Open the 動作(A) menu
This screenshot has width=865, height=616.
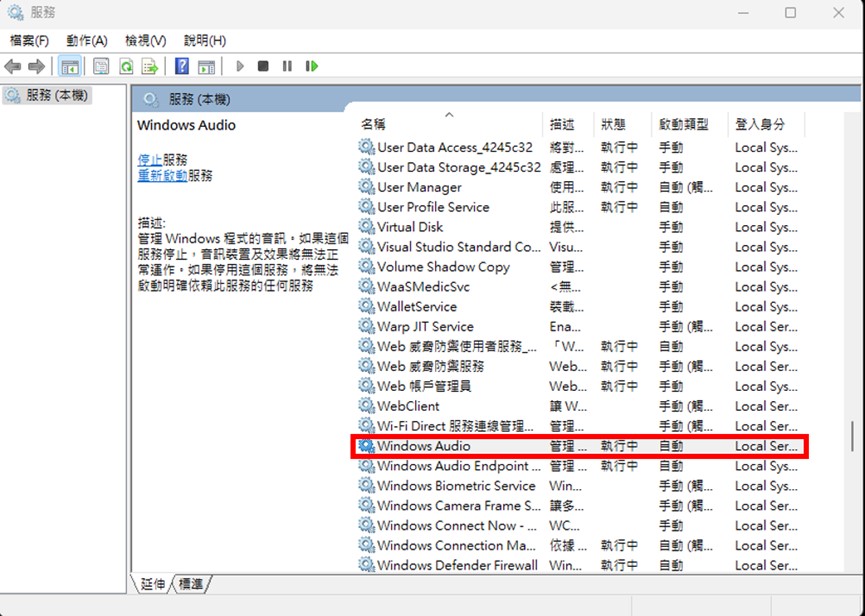tap(86, 40)
